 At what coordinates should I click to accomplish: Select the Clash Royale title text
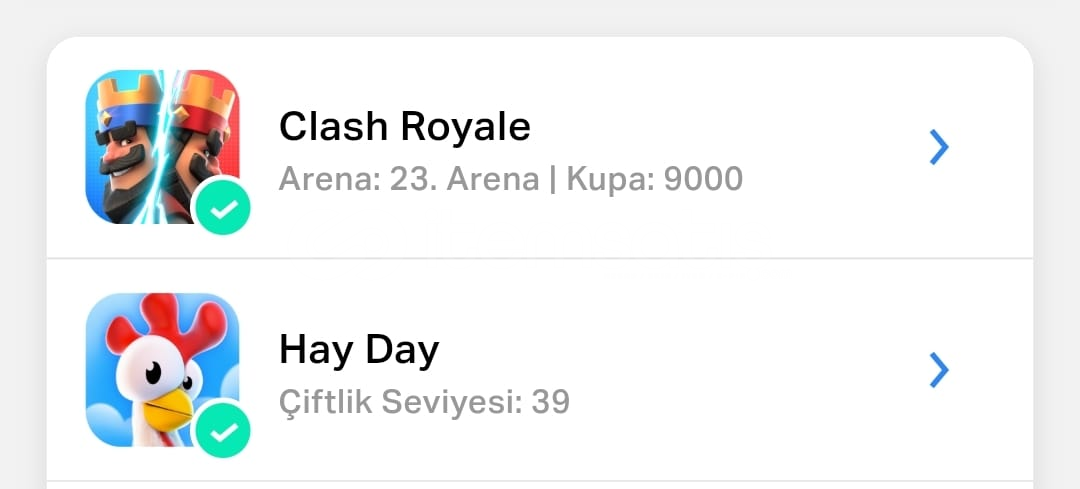coord(404,127)
